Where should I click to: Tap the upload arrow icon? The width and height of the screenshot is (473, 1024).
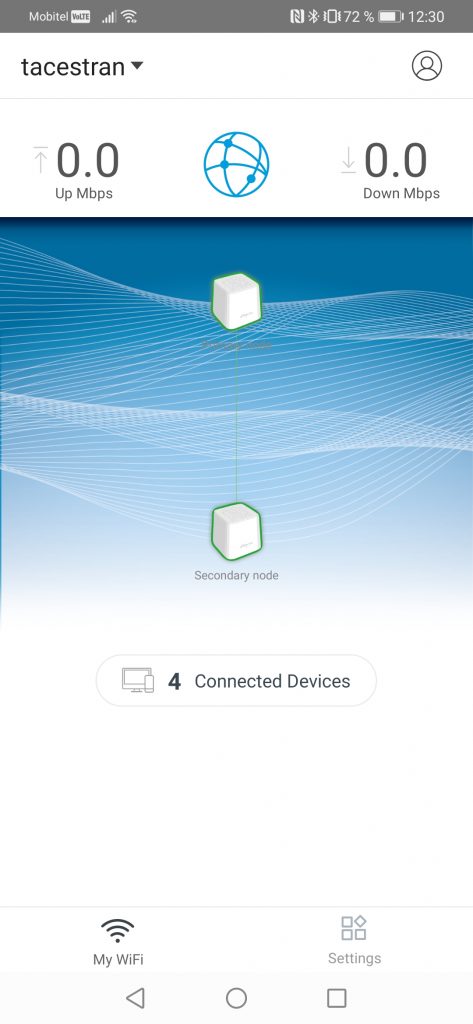(41, 160)
